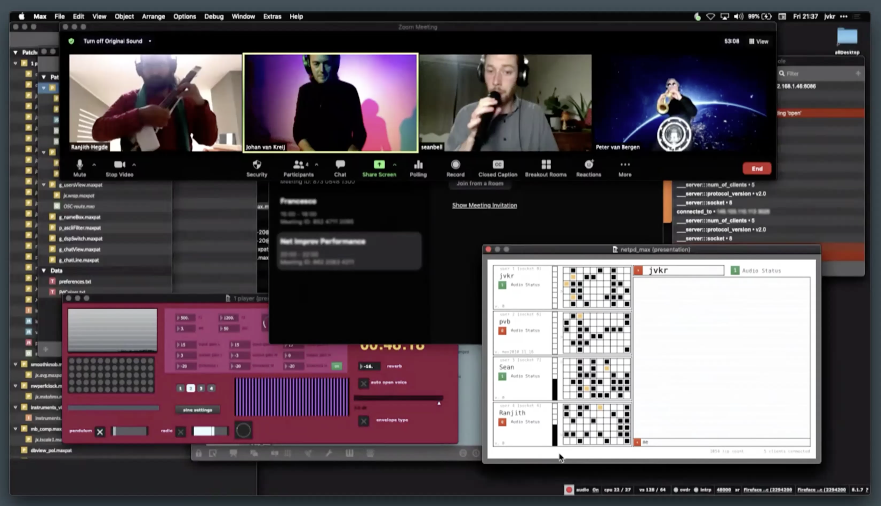Viewport: 881px width, 506px height.
Task: Mute the microphone in Zoom
Action: coord(80,165)
